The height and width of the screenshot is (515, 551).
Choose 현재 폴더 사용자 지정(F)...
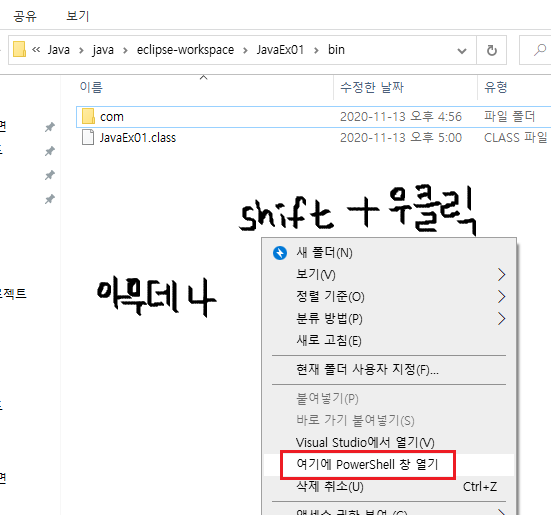coord(389,370)
